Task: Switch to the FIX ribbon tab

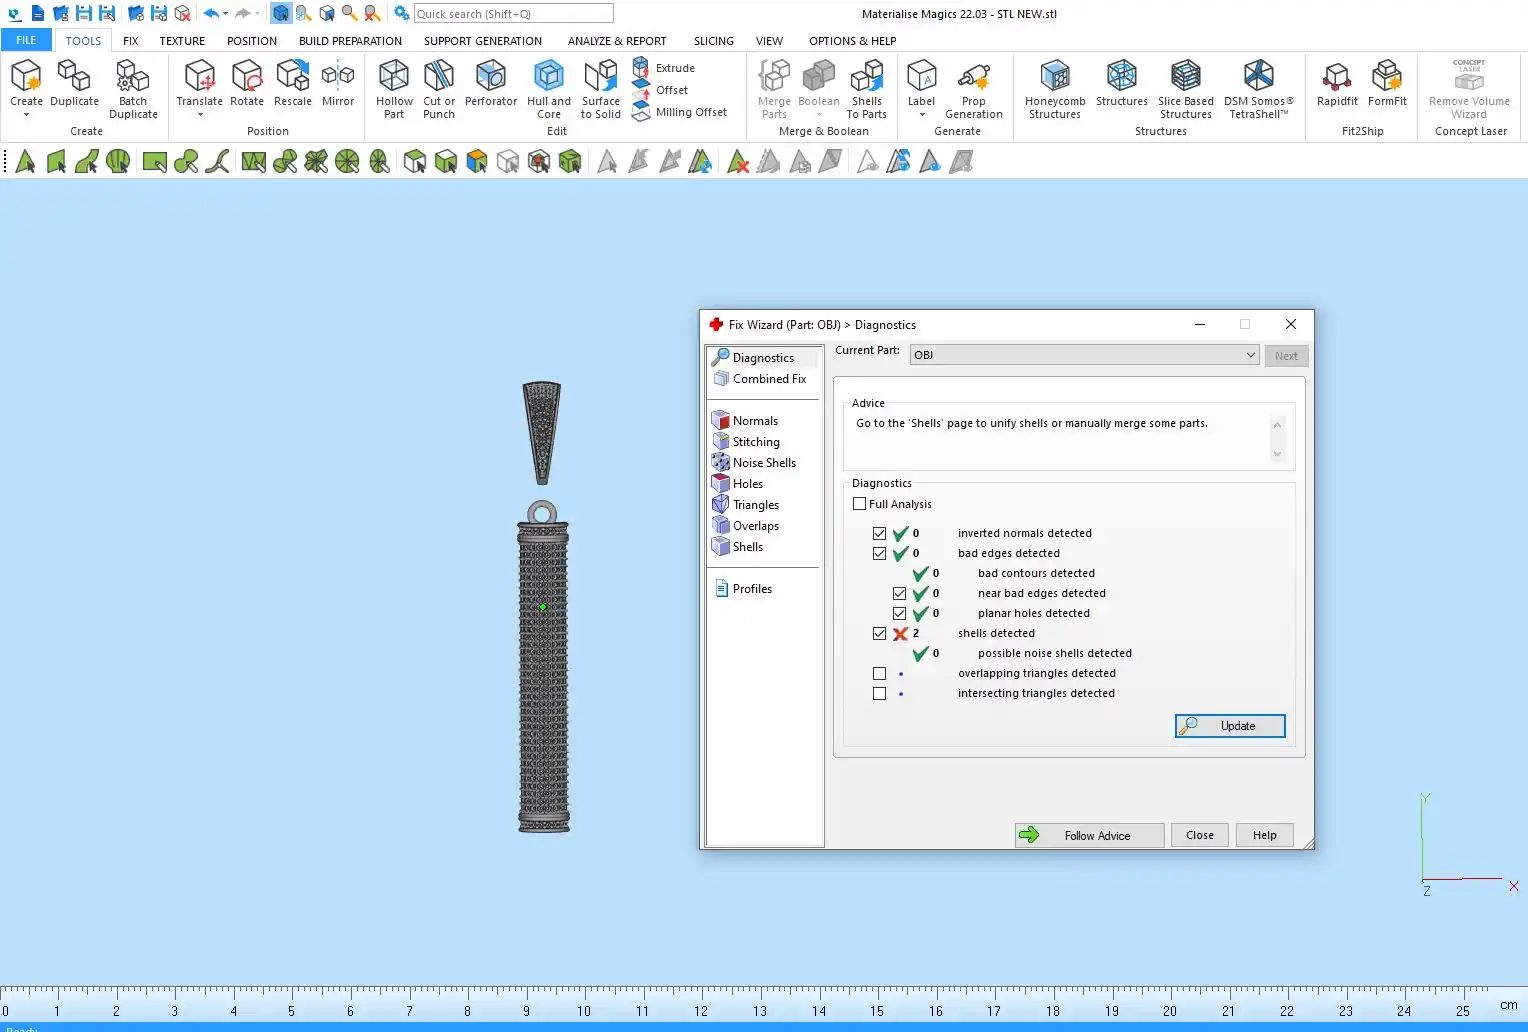Action: 131,41
